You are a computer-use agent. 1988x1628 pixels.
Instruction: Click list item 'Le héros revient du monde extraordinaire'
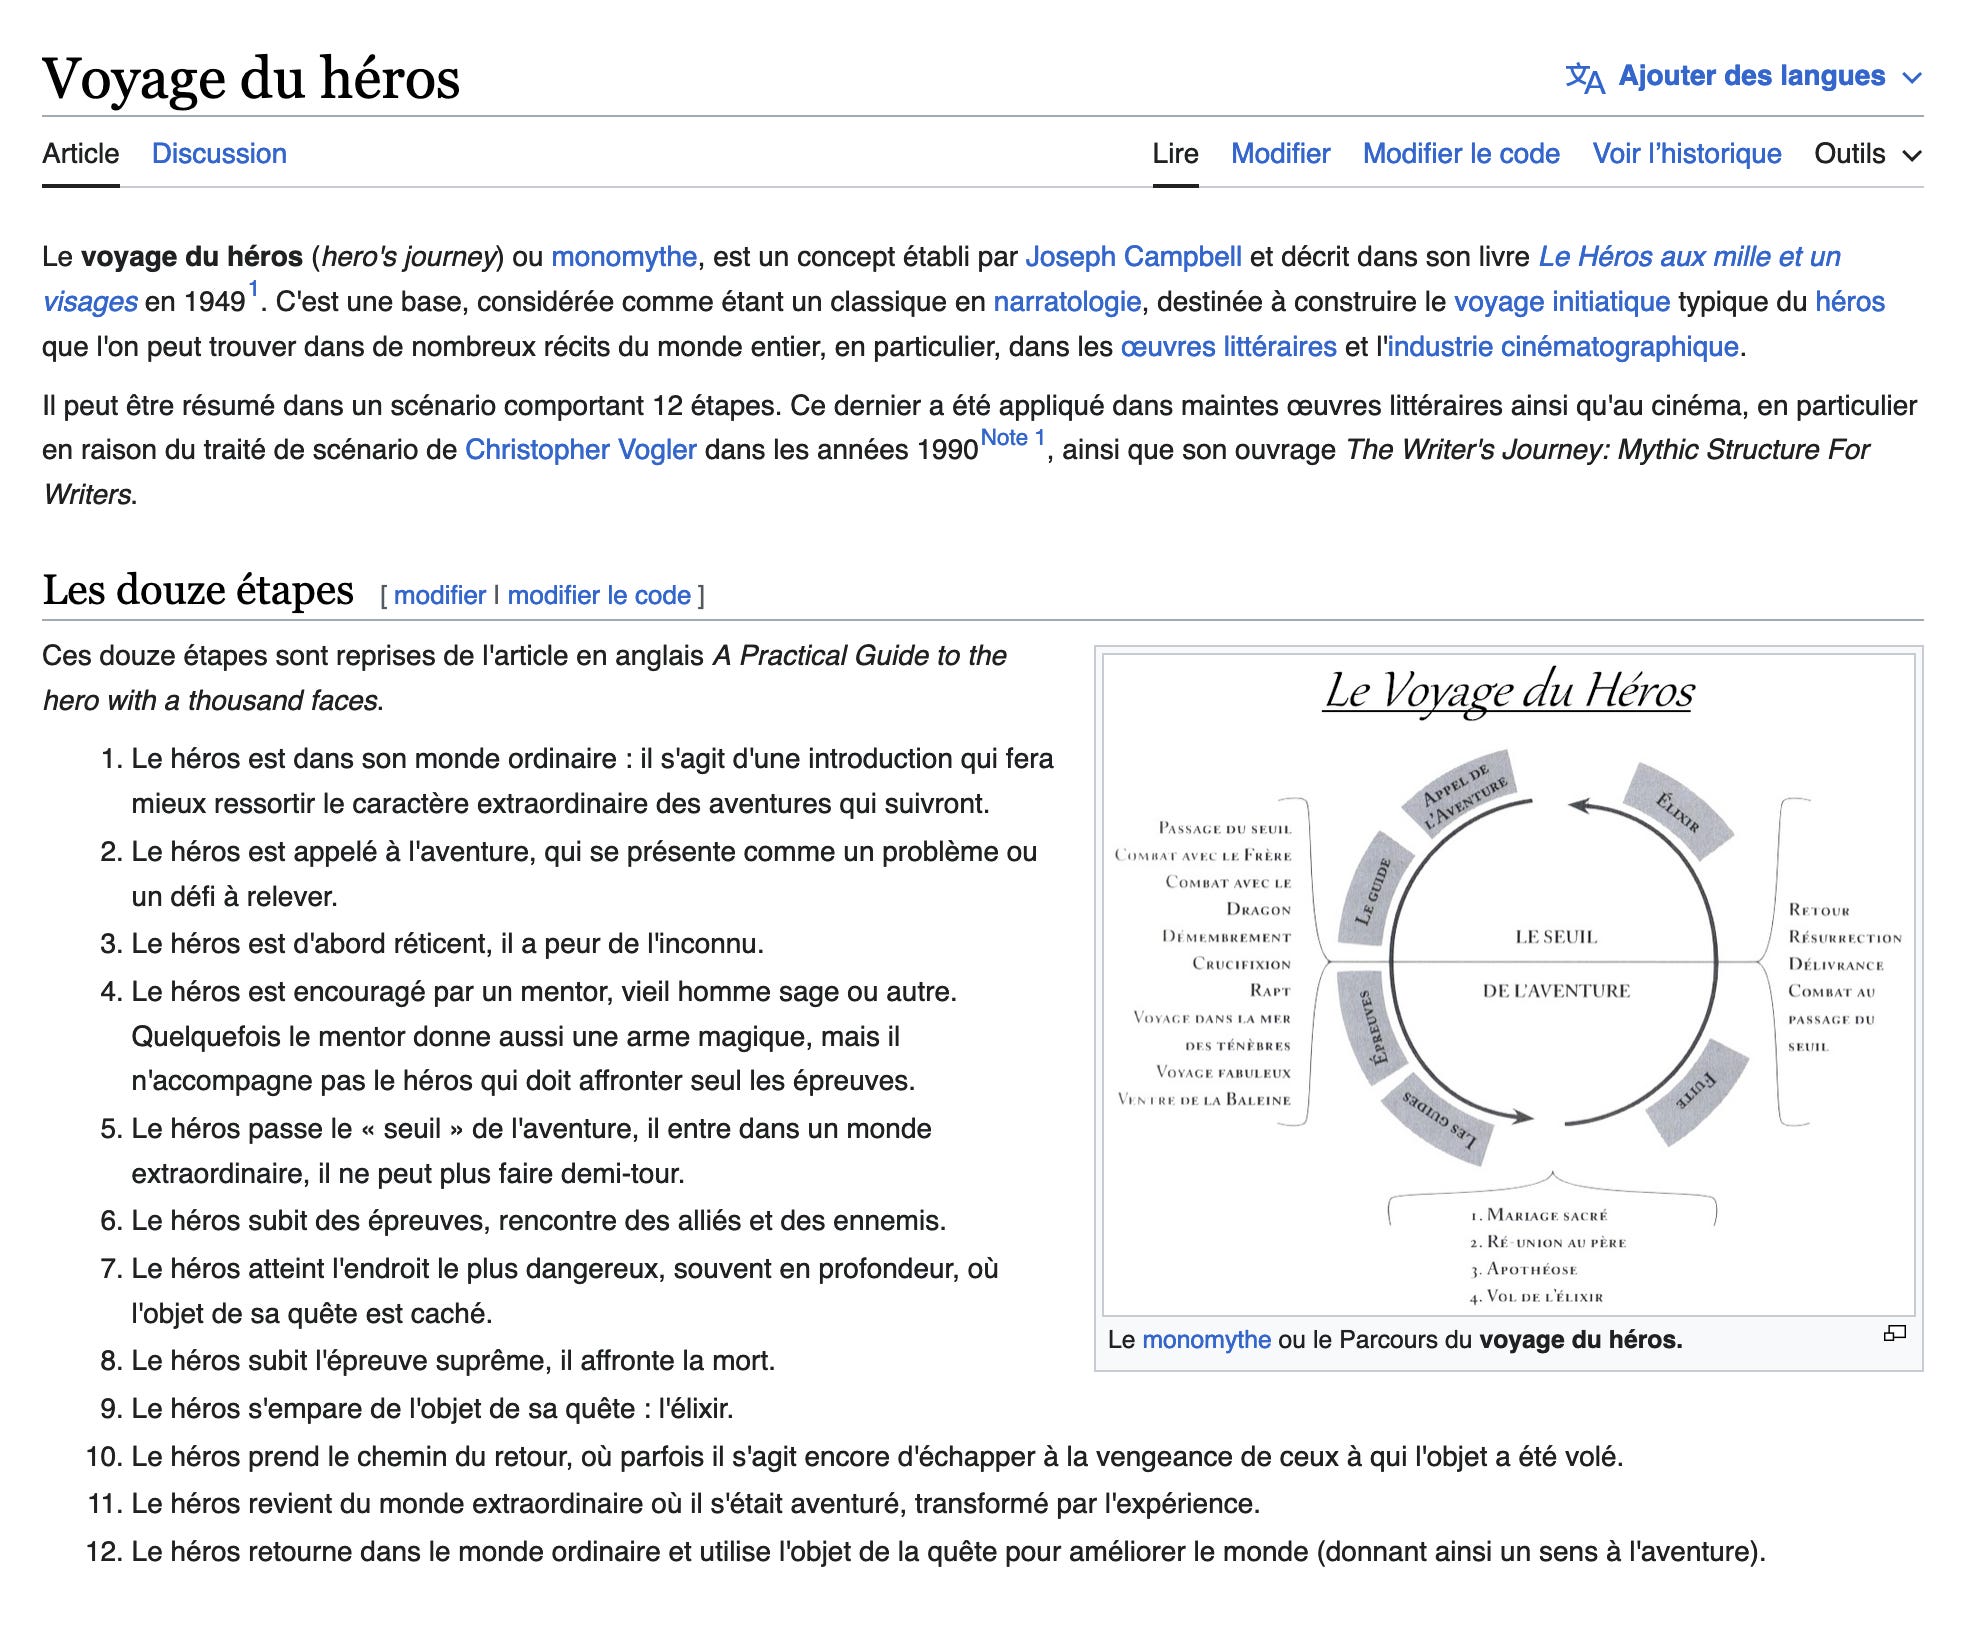pyautogui.click(x=695, y=1504)
